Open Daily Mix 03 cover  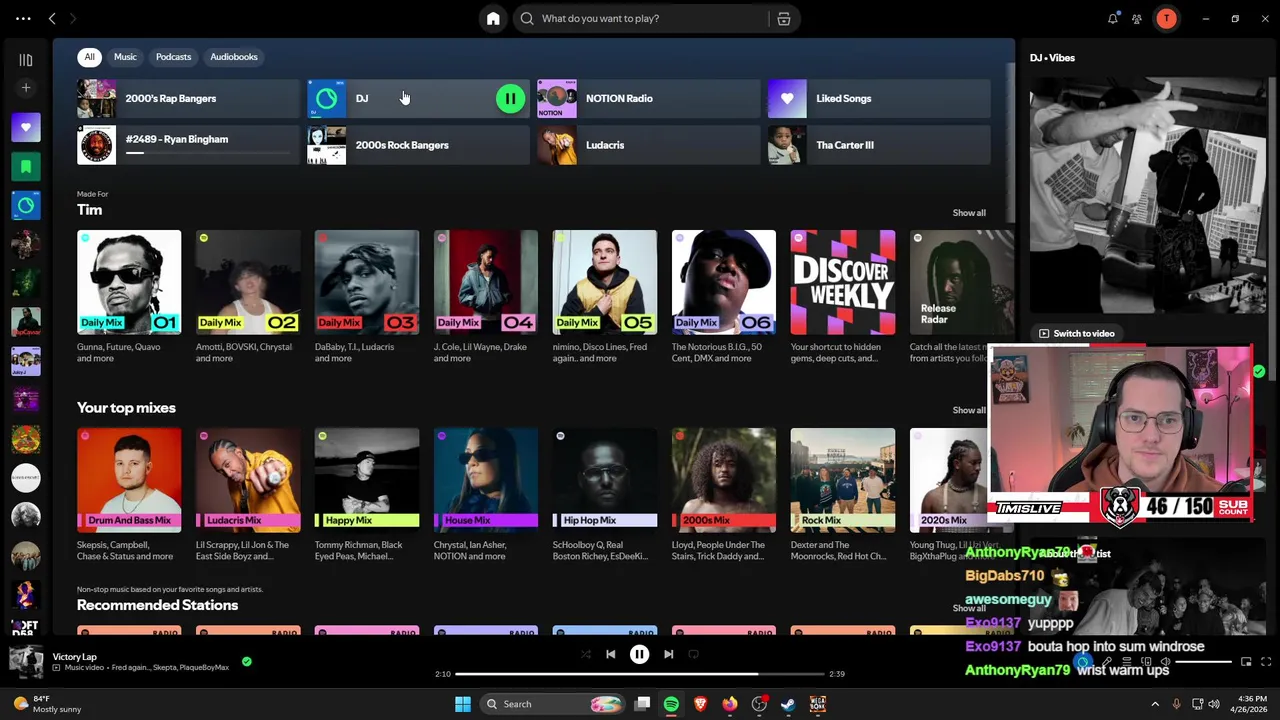pyautogui.click(x=367, y=282)
